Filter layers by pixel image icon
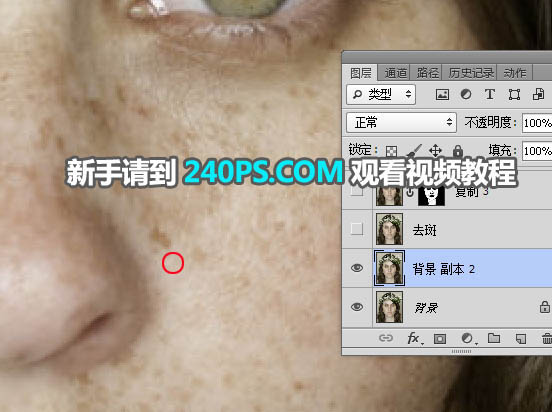Screen dimensions: 552x412 pos(442,94)
